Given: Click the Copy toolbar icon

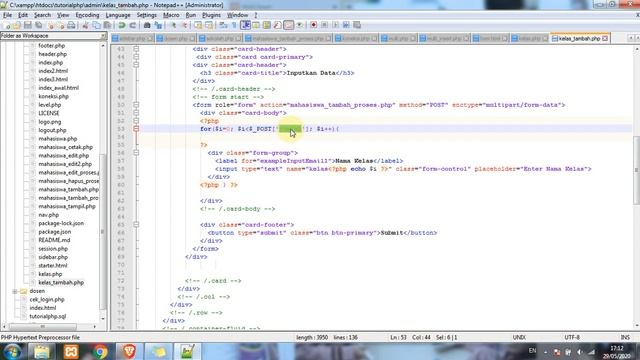Looking at the screenshot, I should point(96,25).
